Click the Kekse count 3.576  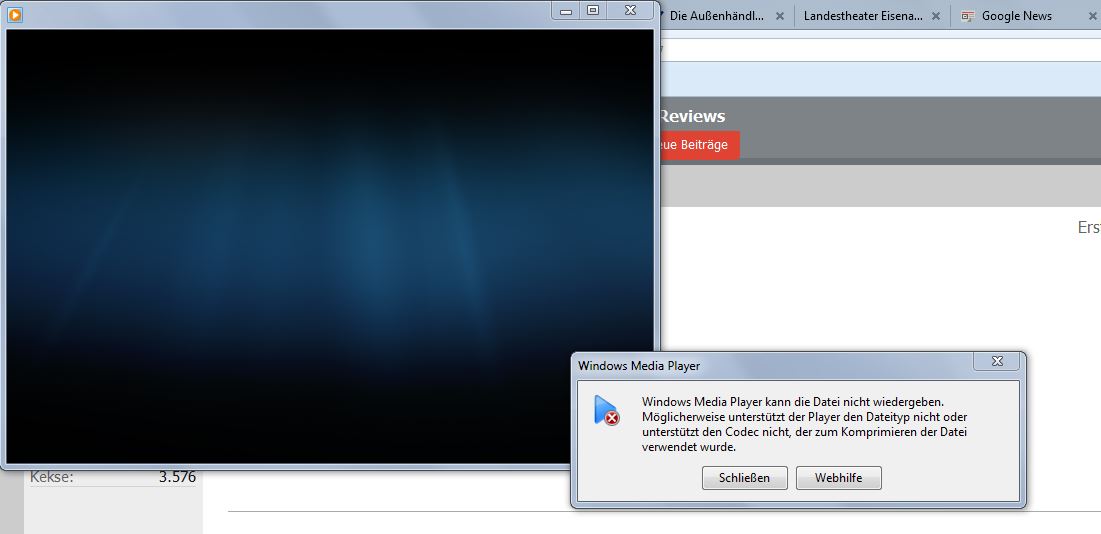(177, 477)
